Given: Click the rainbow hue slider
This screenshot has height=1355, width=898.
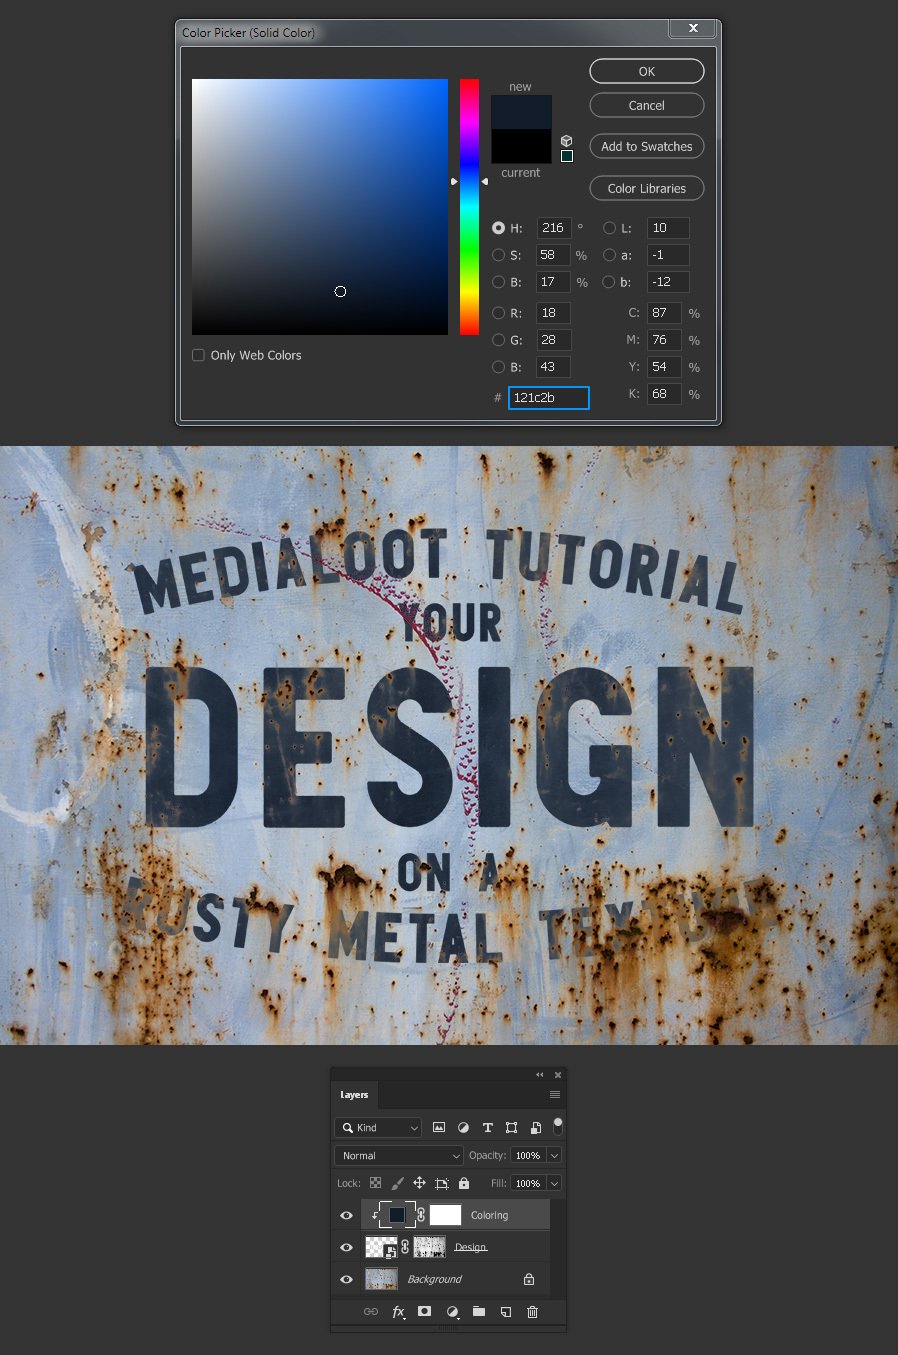Looking at the screenshot, I should point(469,207).
